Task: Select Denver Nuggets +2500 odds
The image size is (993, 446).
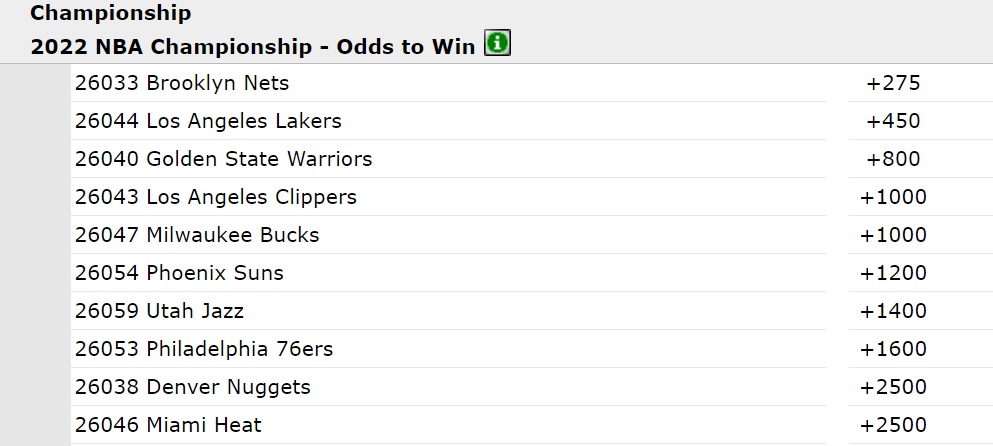Action: (x=893, y=387)
